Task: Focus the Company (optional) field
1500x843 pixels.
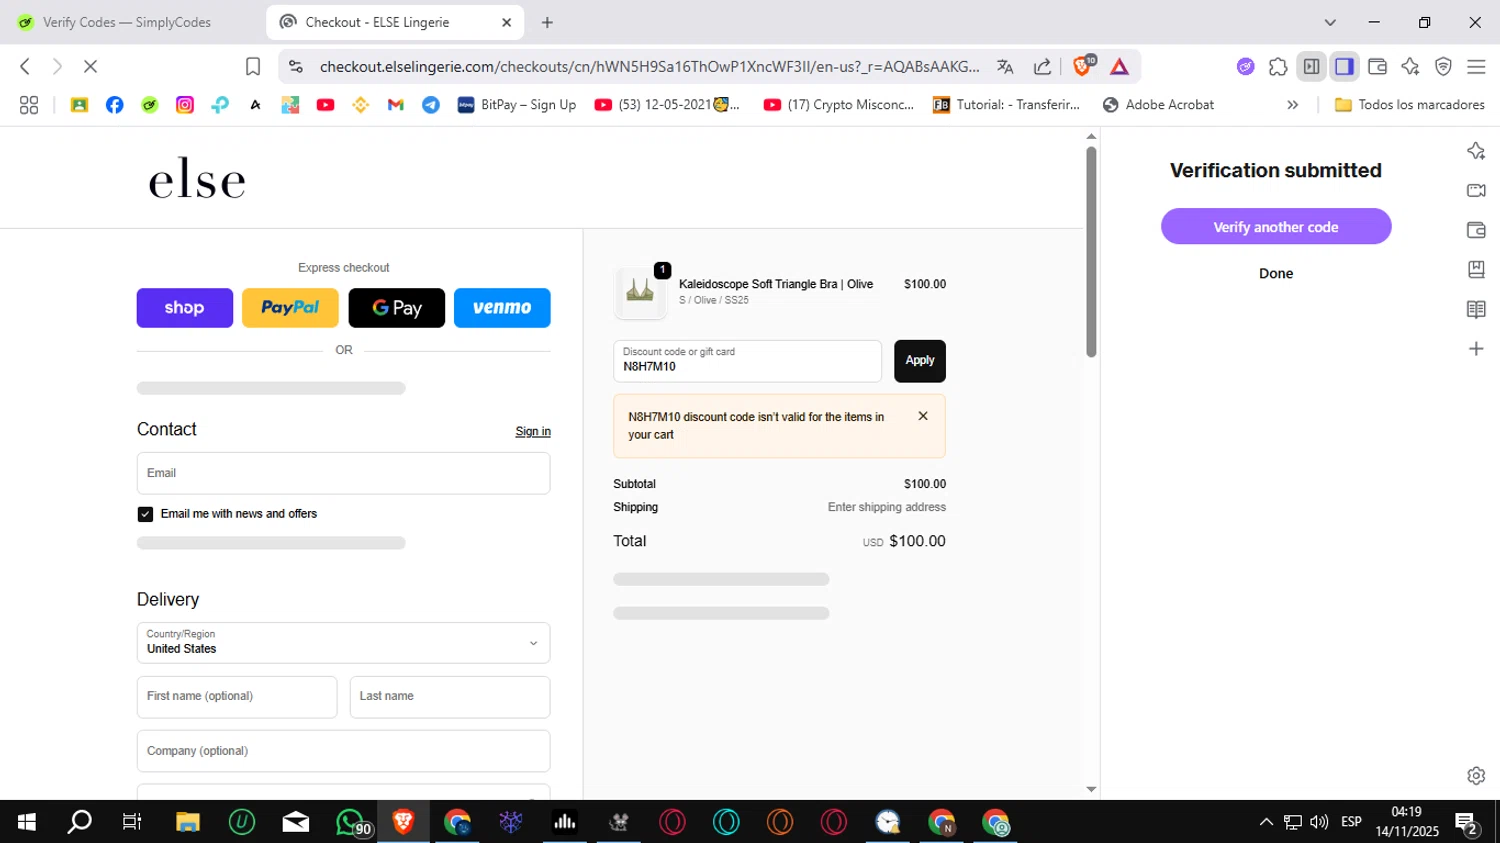Action: (x=343, y=751)
